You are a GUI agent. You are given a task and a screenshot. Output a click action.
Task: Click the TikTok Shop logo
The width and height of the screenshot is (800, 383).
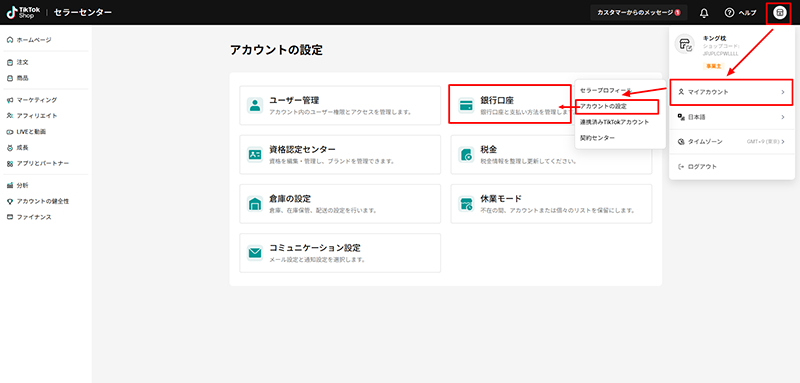(23, 12)
